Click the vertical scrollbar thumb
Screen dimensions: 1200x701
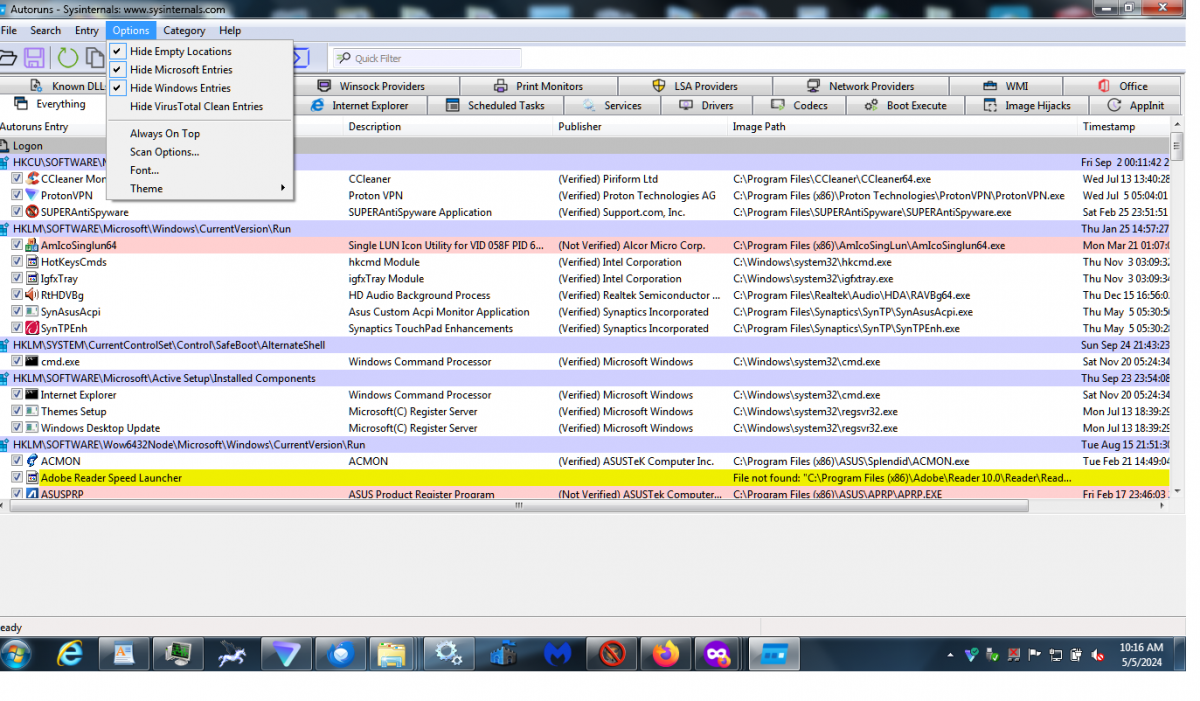1179,148
